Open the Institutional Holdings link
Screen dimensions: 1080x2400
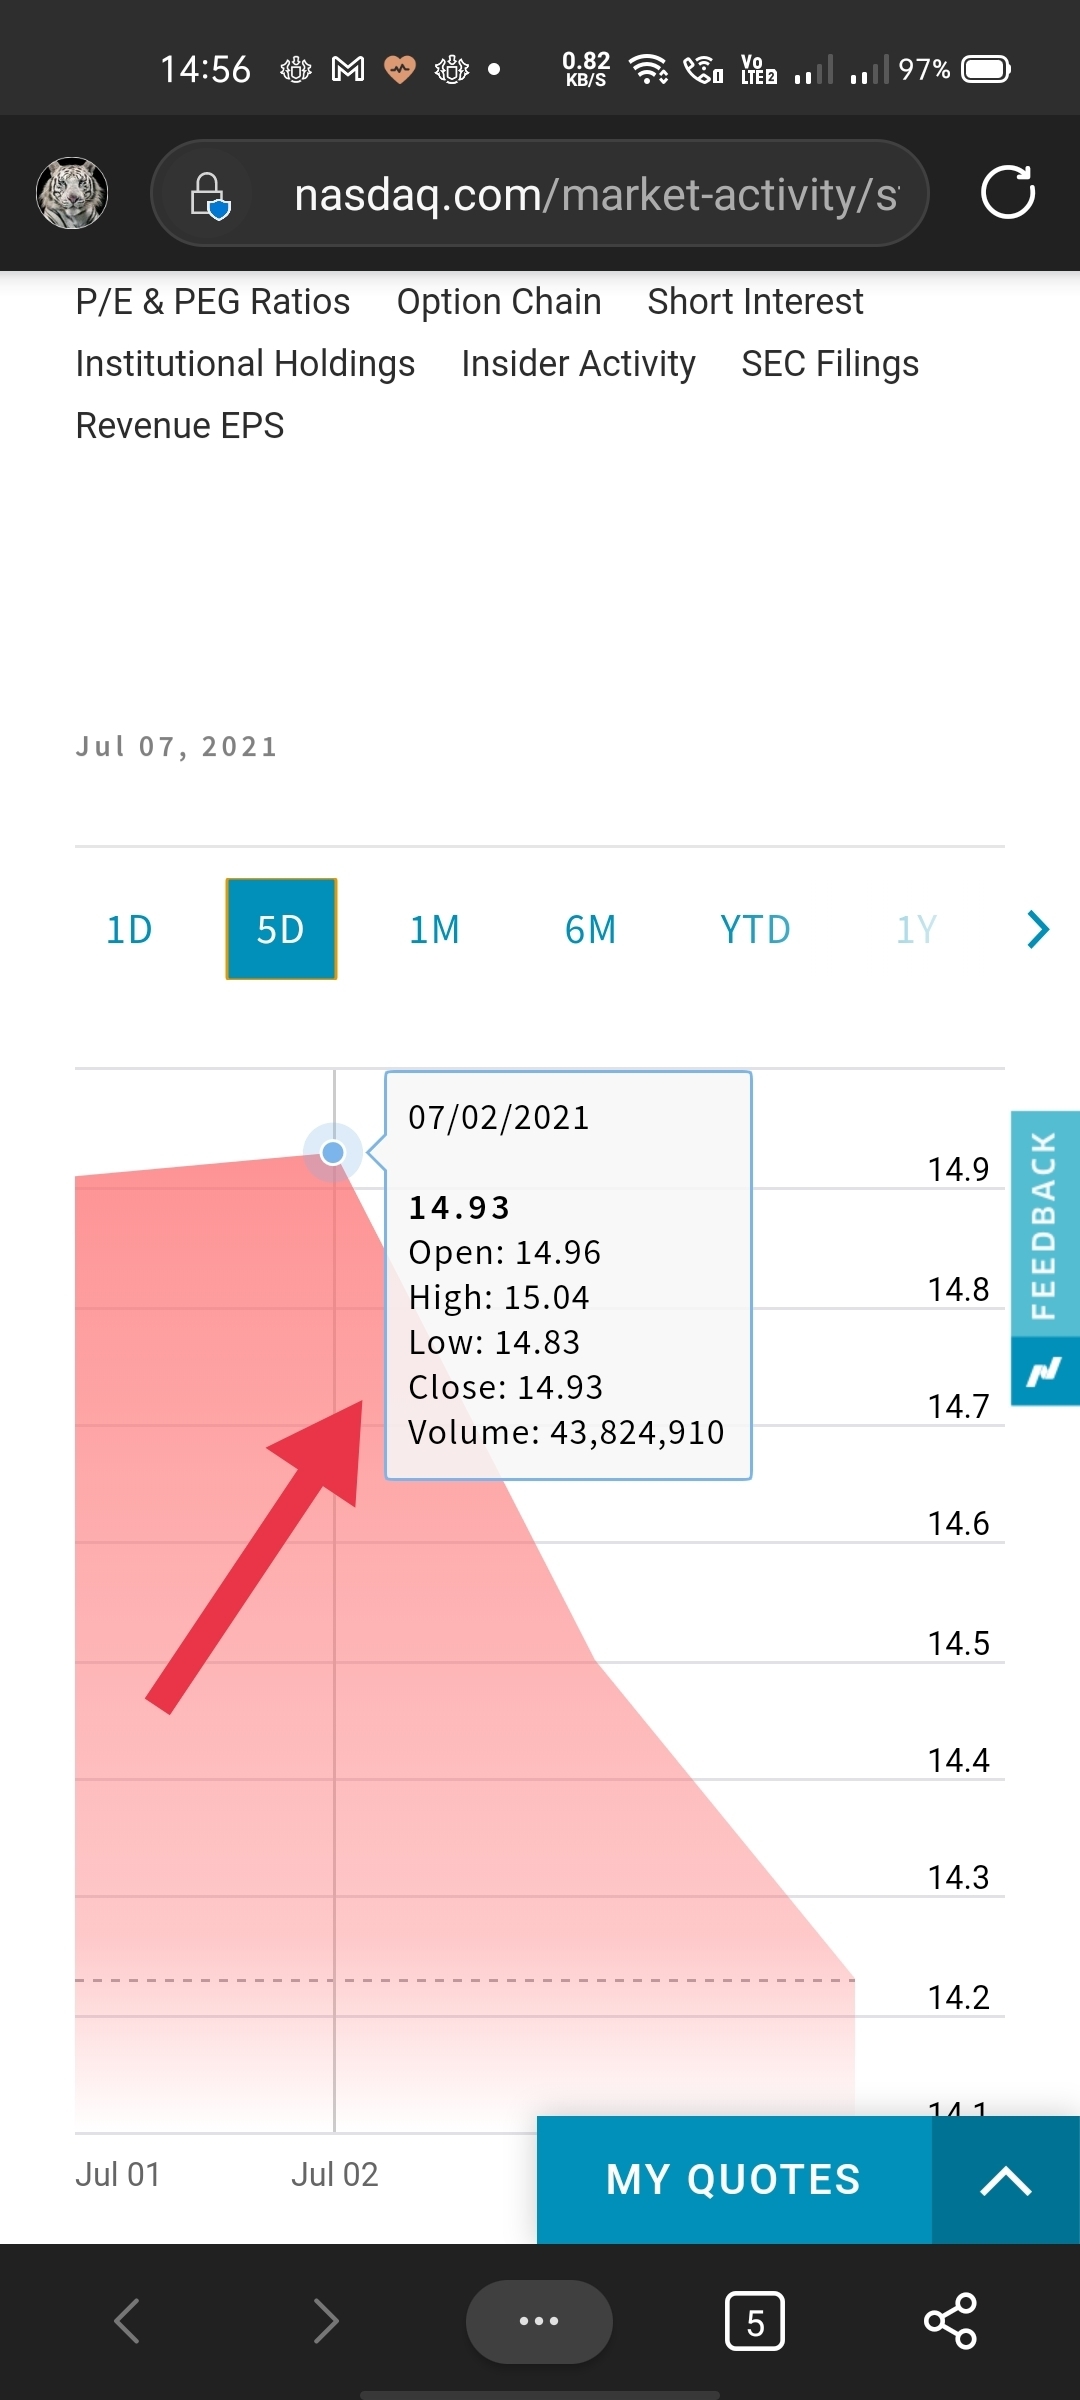pyautogui.click(x=245, y=364)
